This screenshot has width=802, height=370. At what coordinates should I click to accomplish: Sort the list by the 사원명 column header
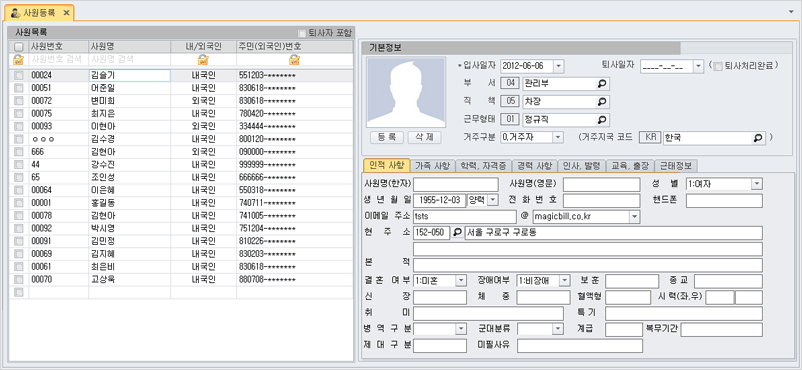129,47
